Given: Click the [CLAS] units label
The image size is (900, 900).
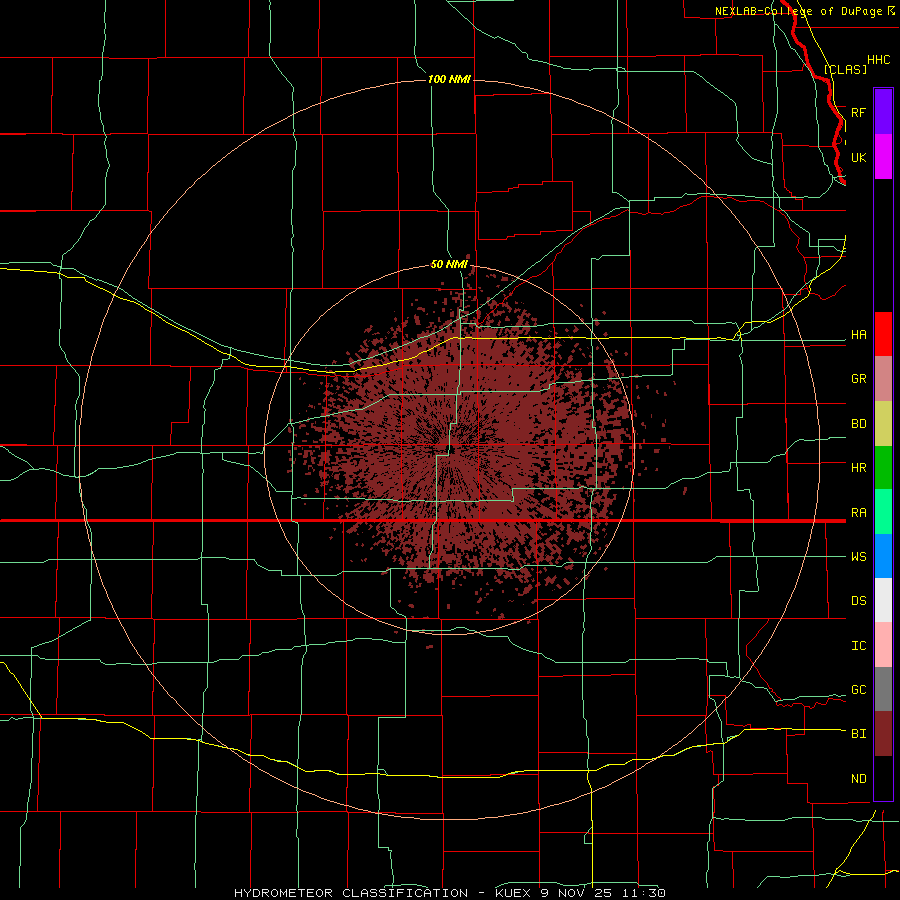Looking at the screenshot, I should [845, 69].
